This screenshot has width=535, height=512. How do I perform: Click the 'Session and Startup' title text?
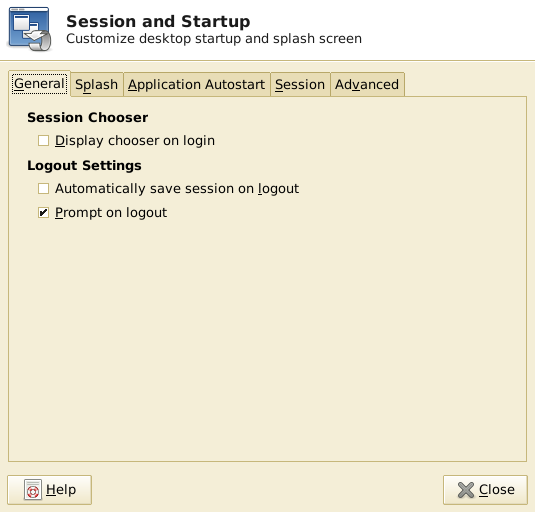coord(158,21)
